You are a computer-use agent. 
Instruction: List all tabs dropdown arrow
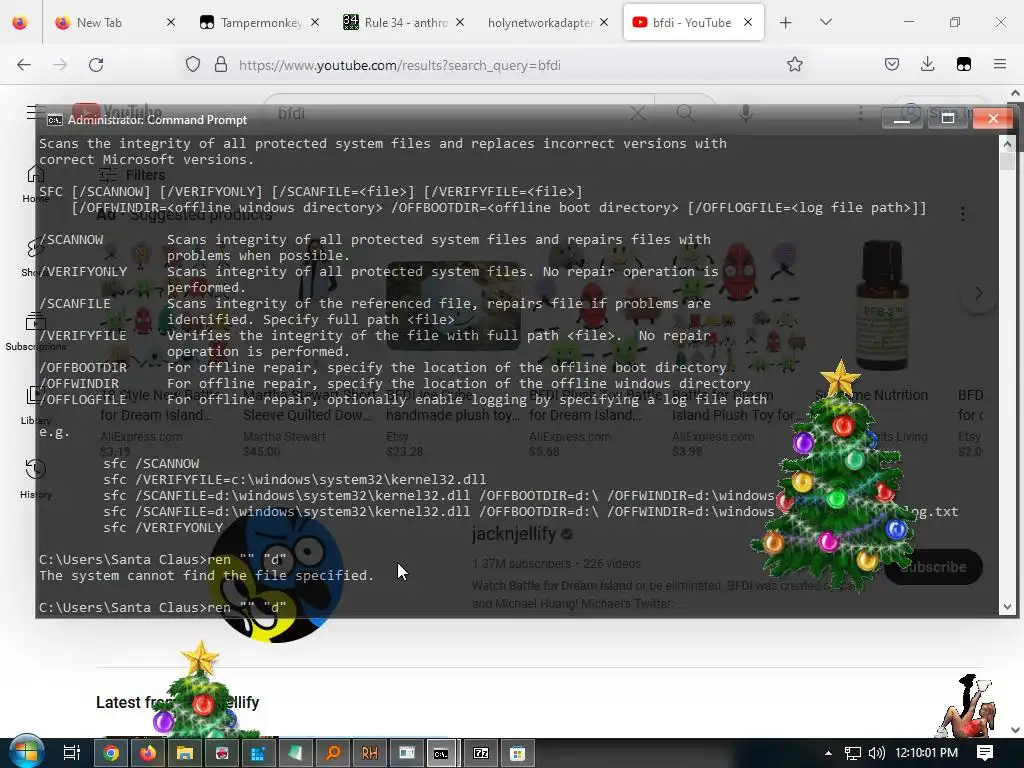(825, 22)
